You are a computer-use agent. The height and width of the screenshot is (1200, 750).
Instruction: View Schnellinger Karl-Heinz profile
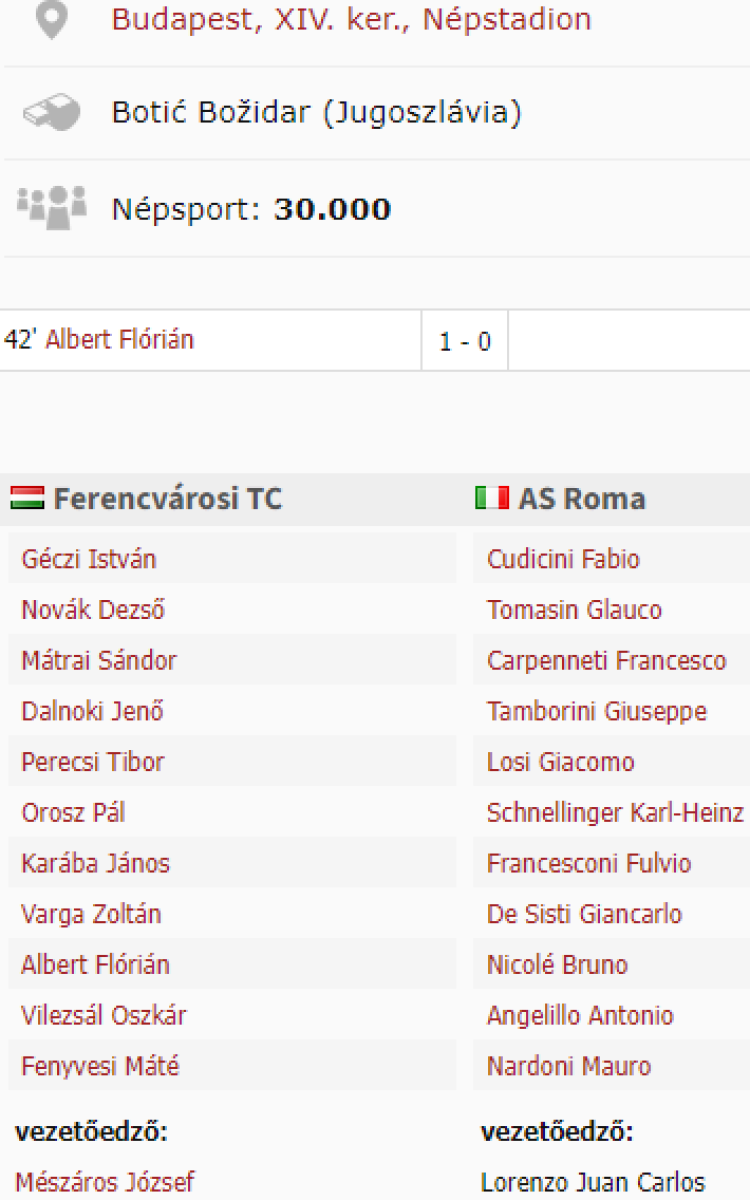pyautogui.click(x=615, y=813)
